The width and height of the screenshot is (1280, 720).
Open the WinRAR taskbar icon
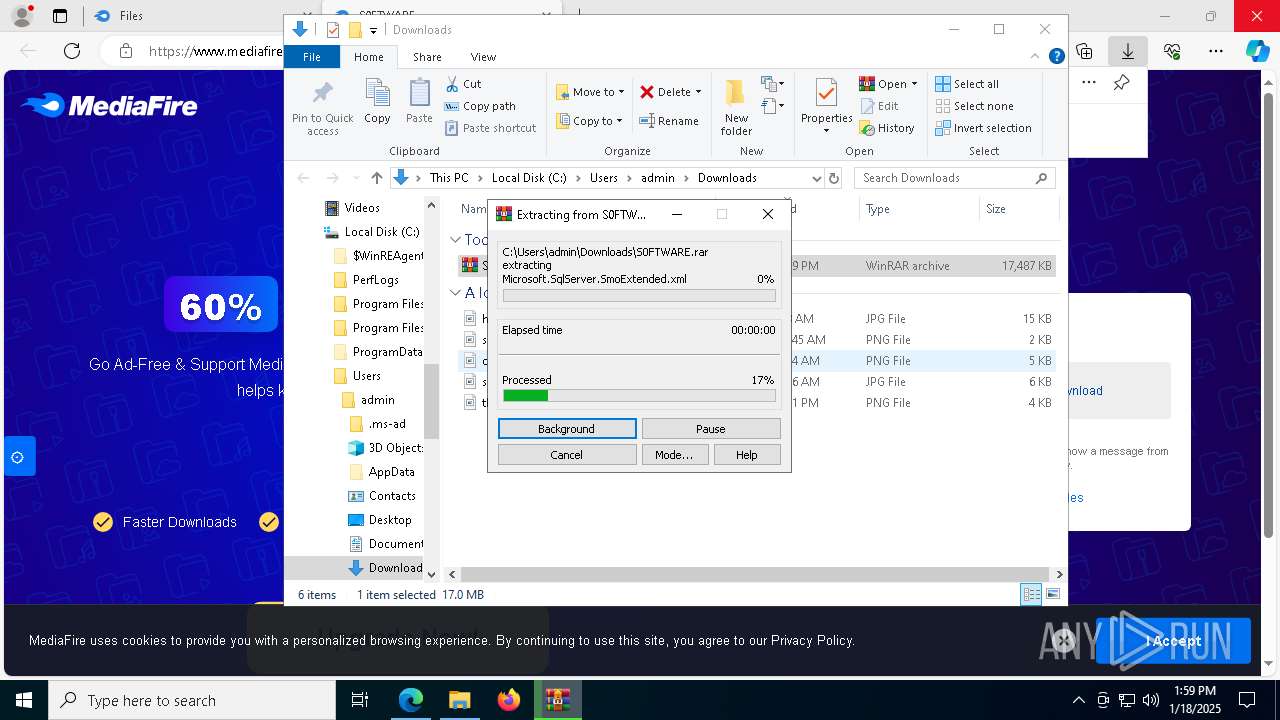tap(557, 700)
